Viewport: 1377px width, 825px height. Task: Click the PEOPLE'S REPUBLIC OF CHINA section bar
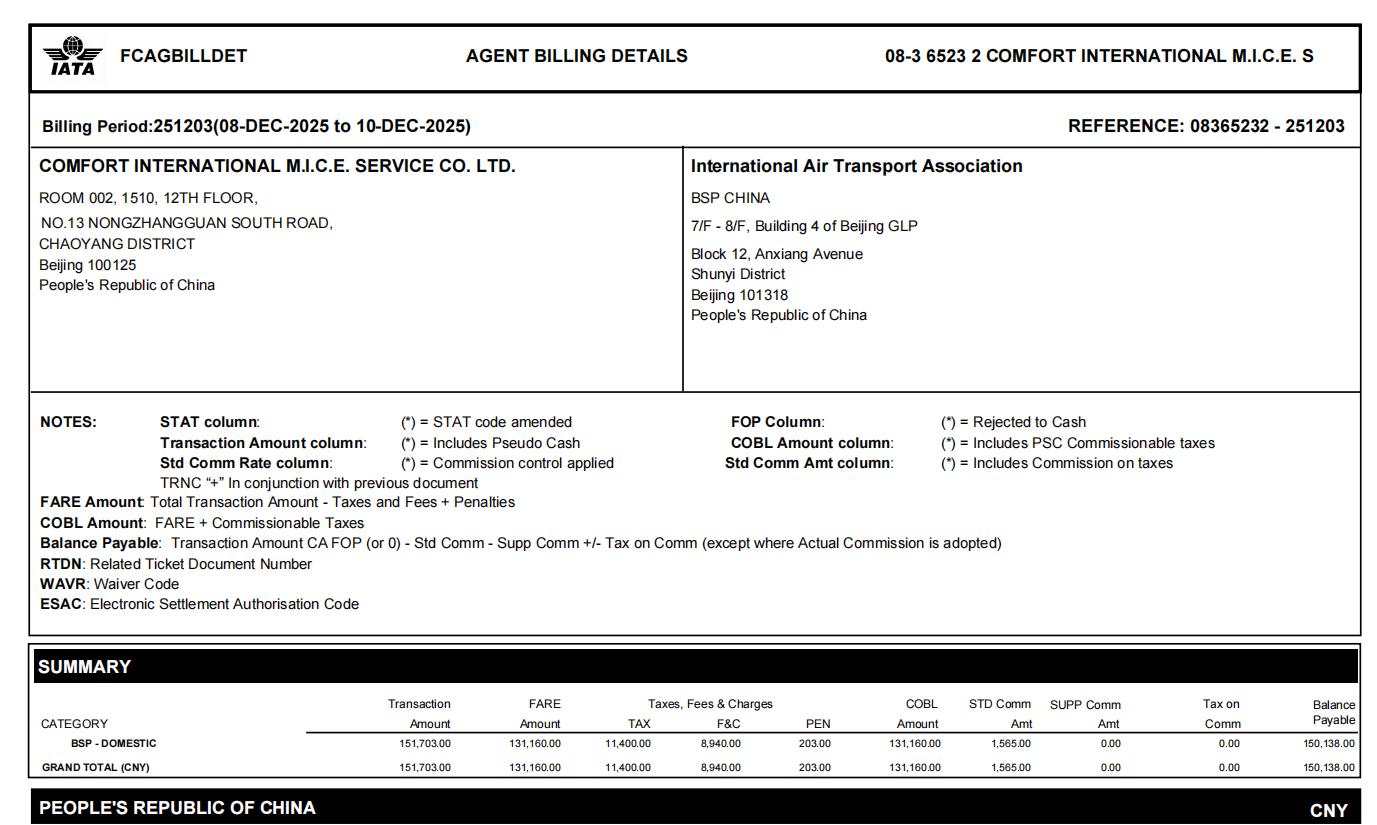tap(695, 808)
